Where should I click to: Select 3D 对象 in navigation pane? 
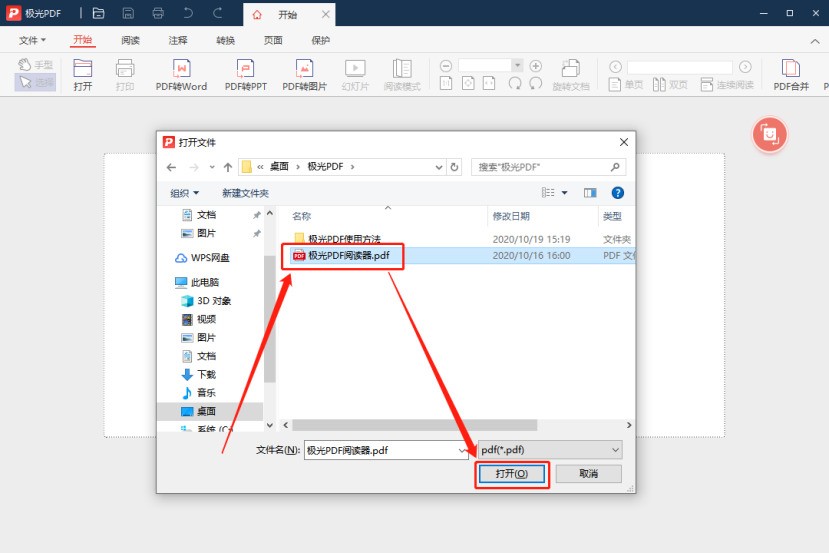pos(207,301)
